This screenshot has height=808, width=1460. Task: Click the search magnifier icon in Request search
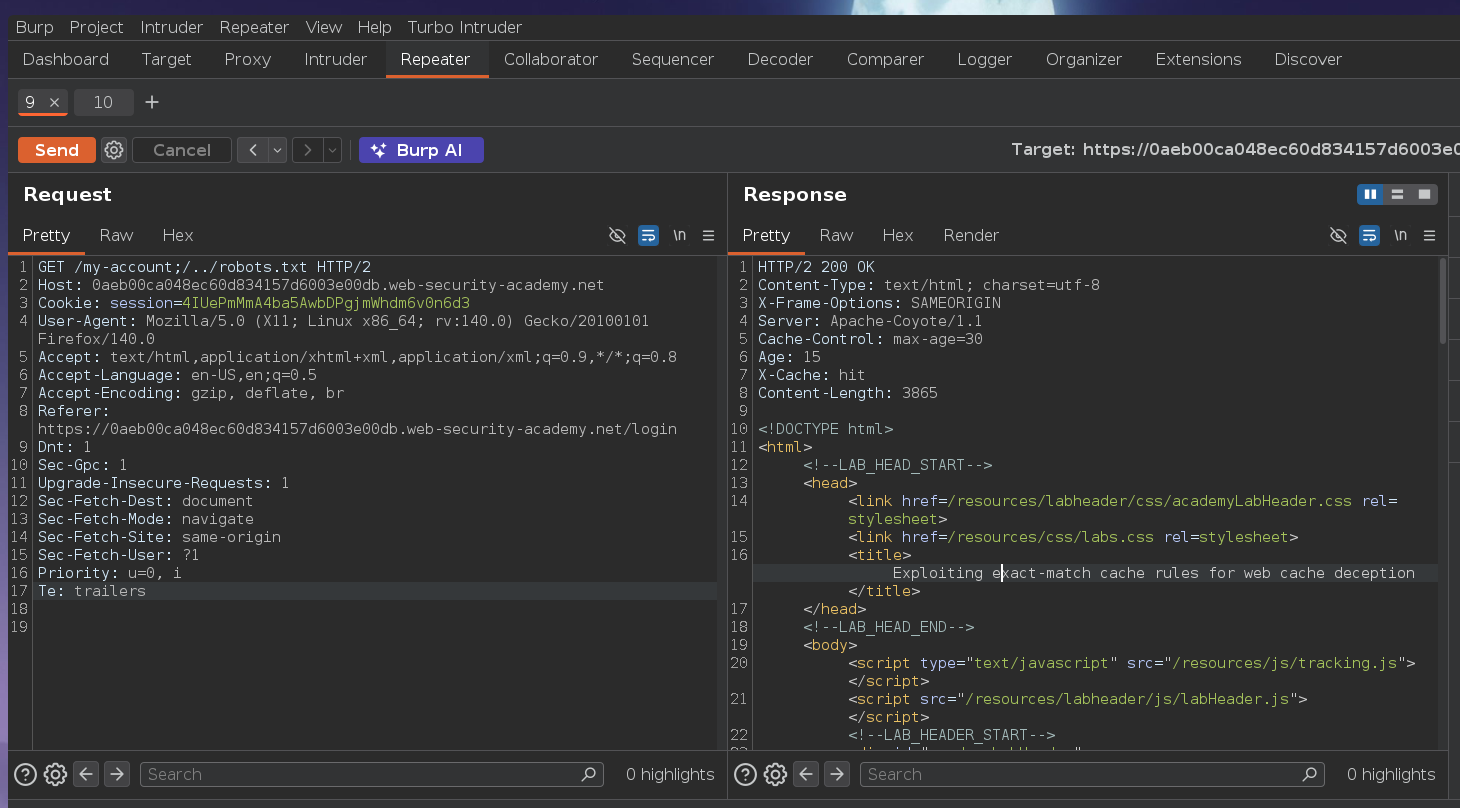coord(589,774)
